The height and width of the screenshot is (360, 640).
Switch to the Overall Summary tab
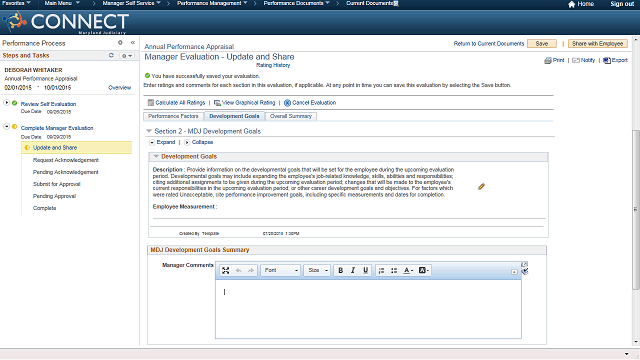point(291,116)
